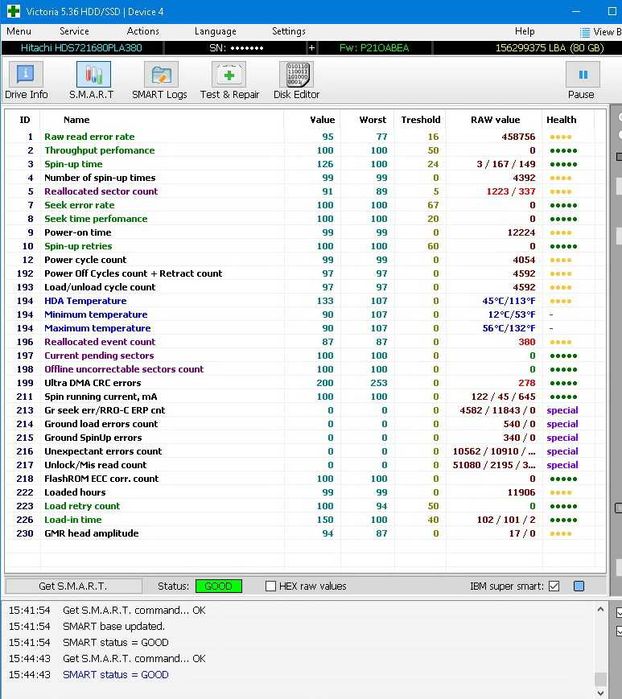622x699 pixels.
Task: Select the Power-on time attribute
Action: tap(305, 232)
